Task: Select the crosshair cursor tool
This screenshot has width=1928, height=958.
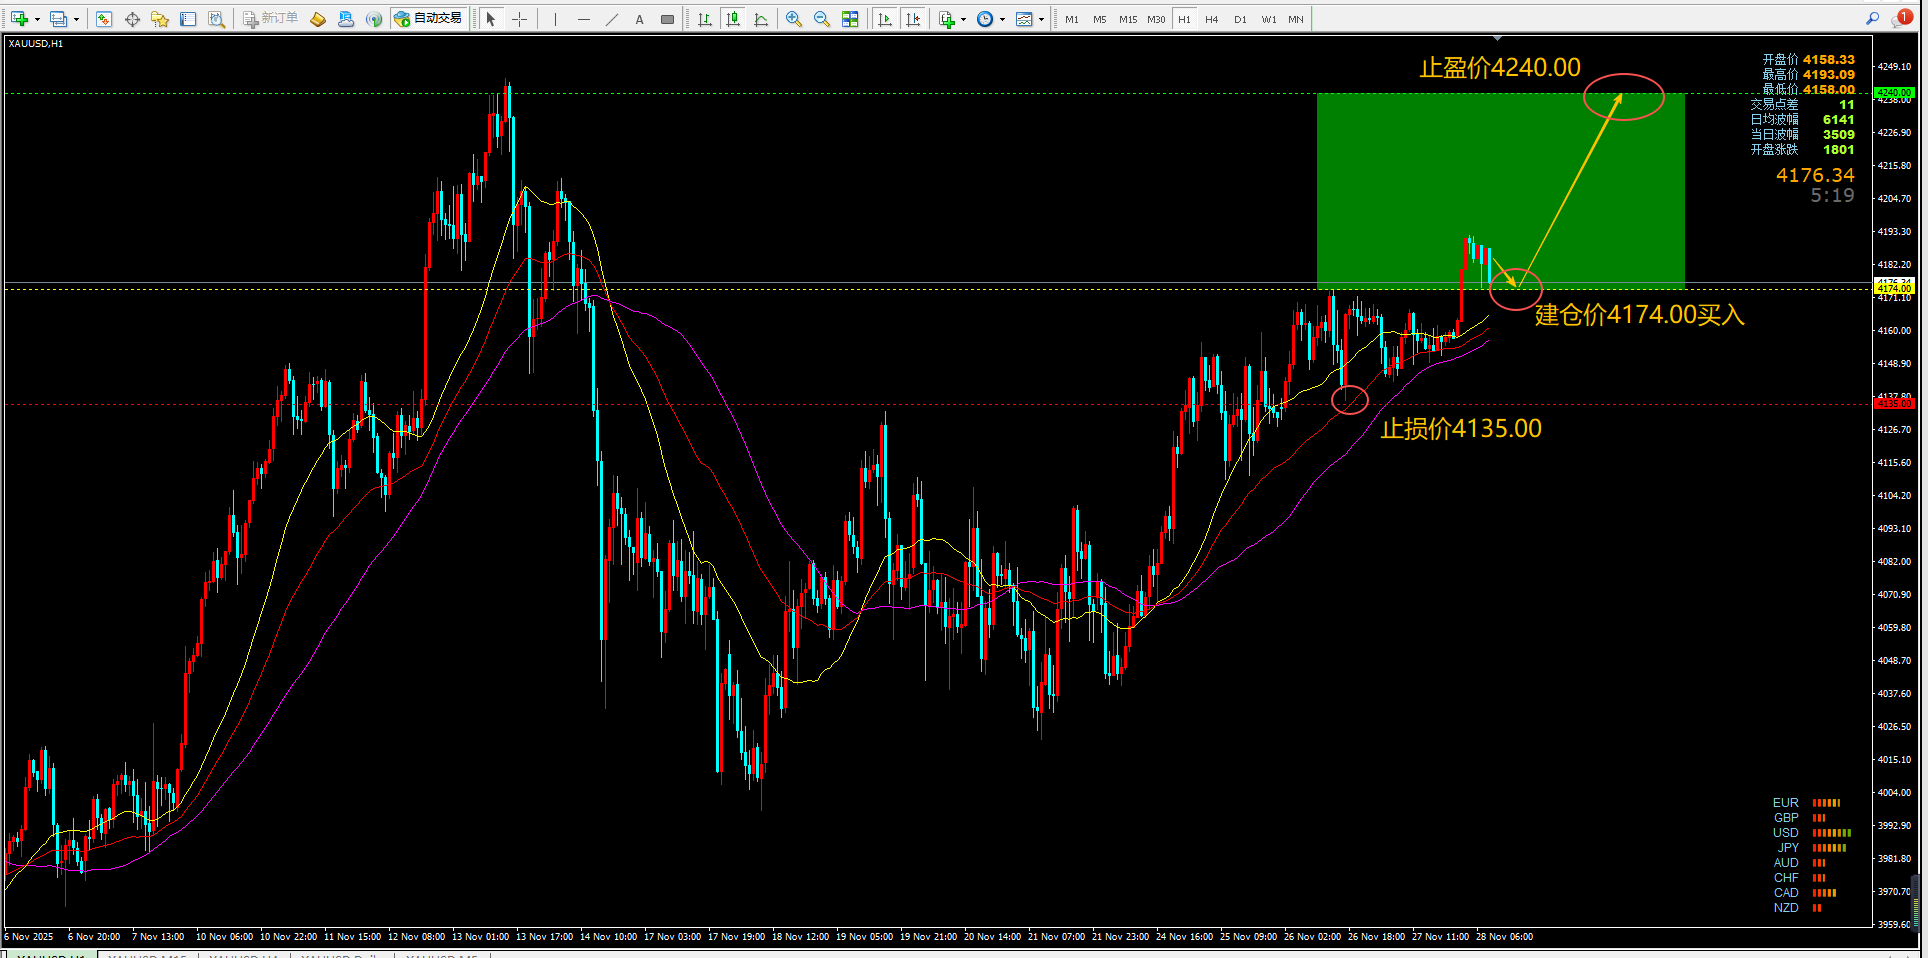Action: (519, 19)
